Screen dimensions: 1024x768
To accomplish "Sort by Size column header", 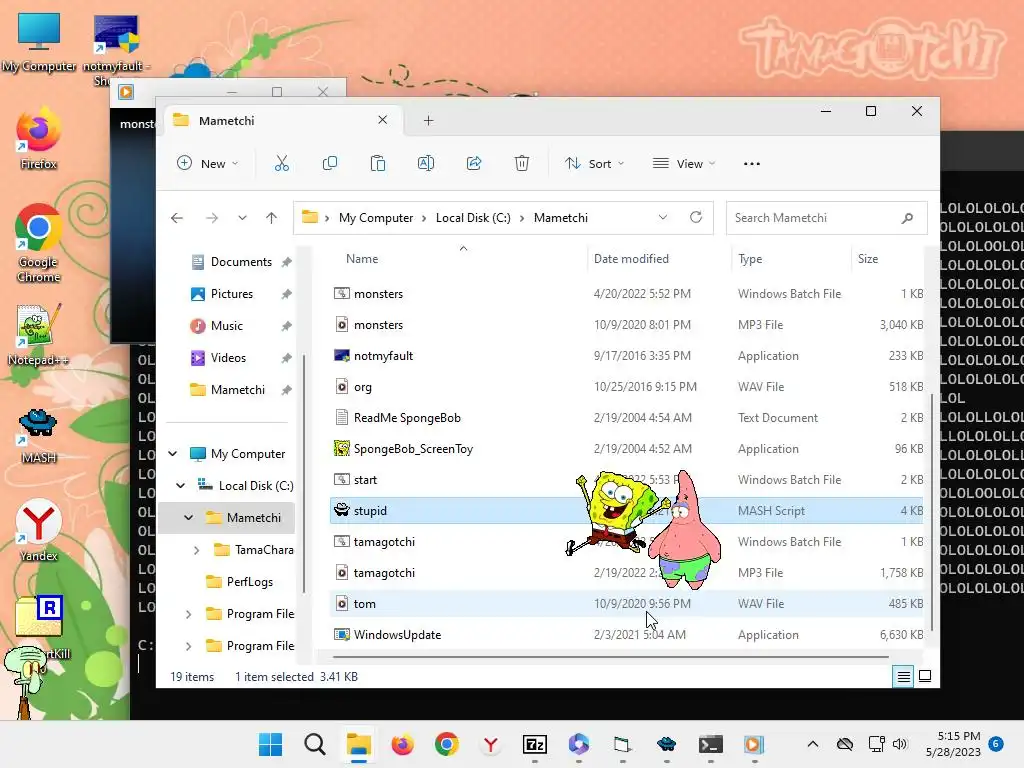I will point(868,259).
